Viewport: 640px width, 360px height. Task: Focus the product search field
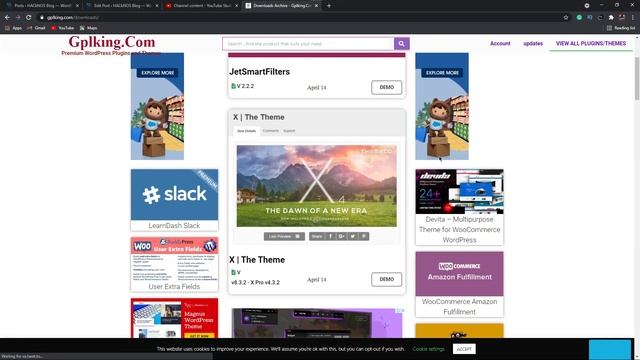click(308, 44)
